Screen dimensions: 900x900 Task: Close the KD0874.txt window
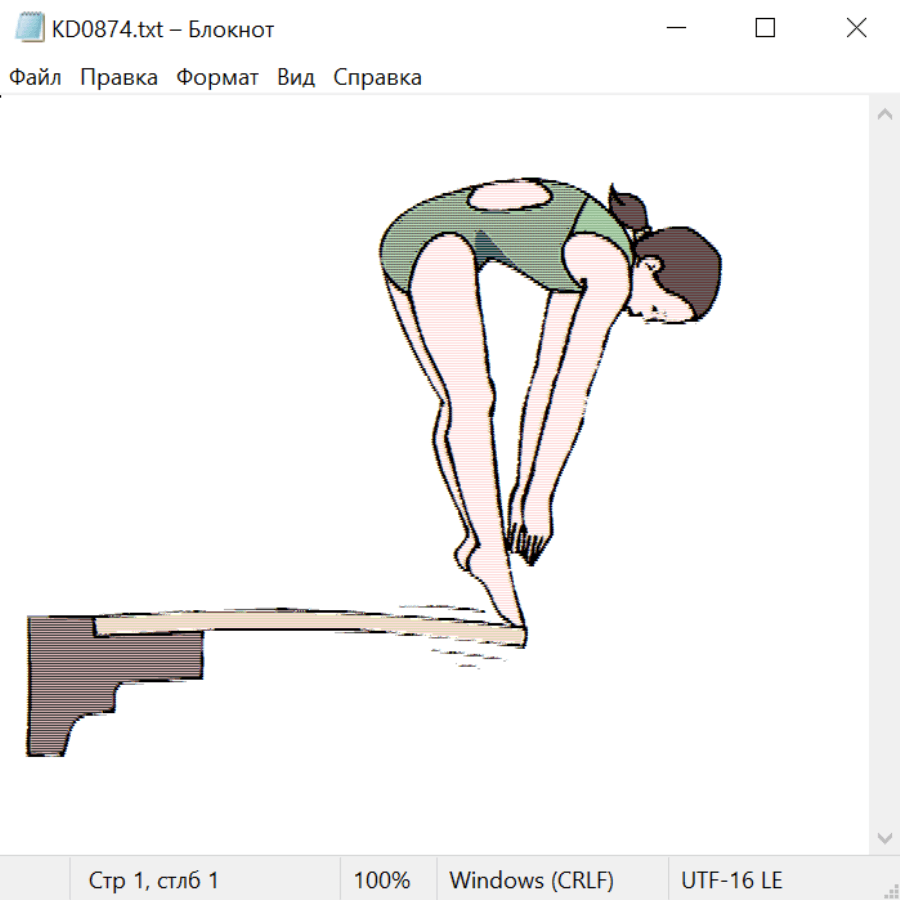coord(856,29)
